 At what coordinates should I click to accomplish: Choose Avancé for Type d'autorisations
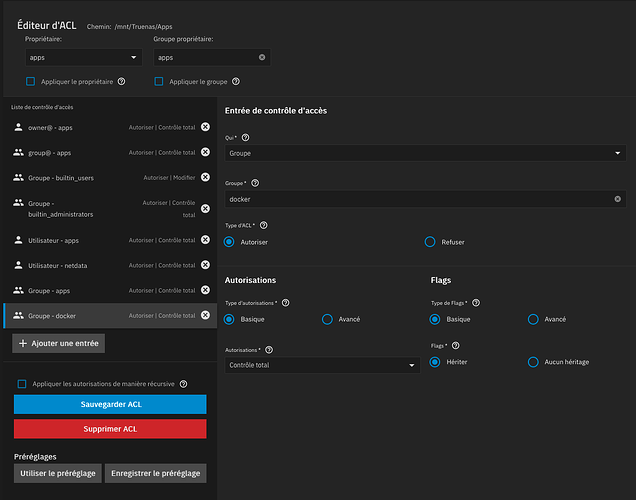point(327,319)
